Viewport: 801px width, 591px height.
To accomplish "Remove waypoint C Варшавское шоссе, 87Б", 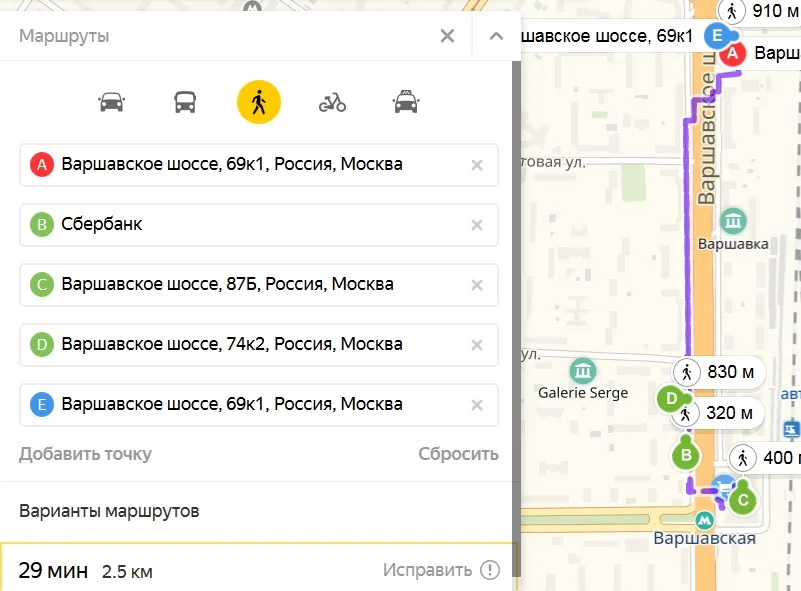I will coord(477,285).
